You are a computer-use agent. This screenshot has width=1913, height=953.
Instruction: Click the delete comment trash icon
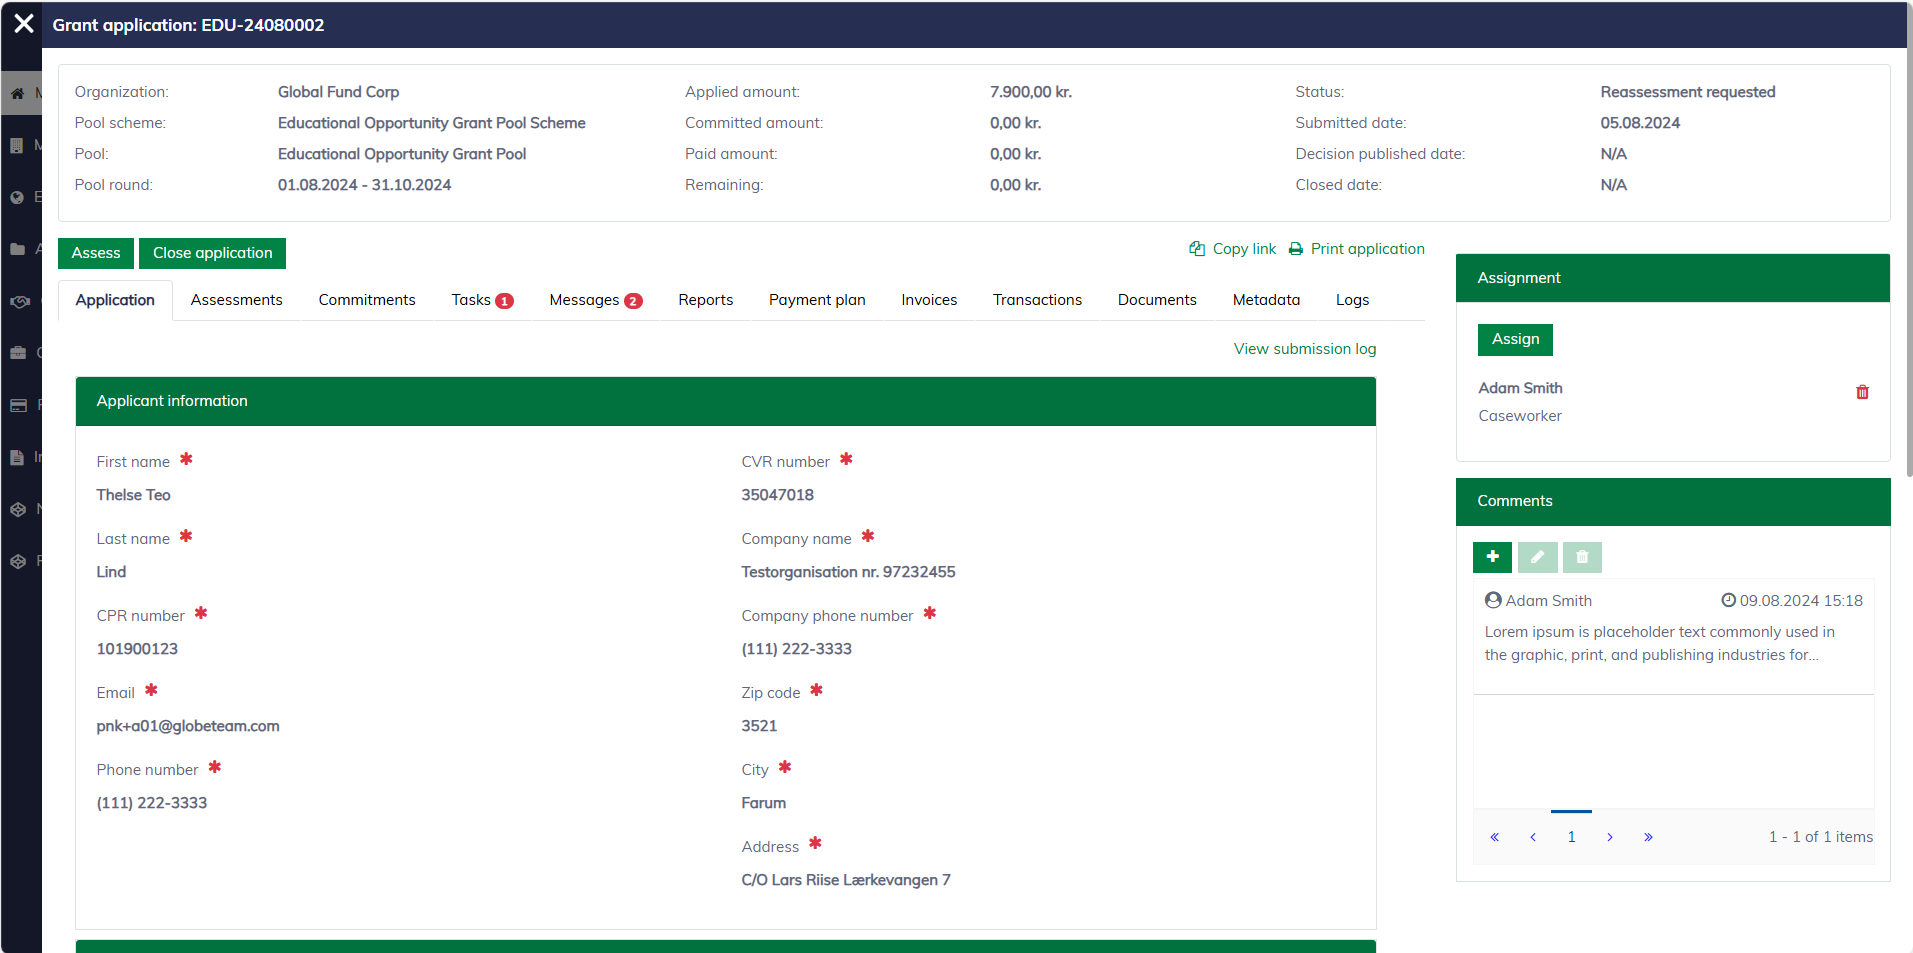pyautogui.click(x=1582, y=557)
